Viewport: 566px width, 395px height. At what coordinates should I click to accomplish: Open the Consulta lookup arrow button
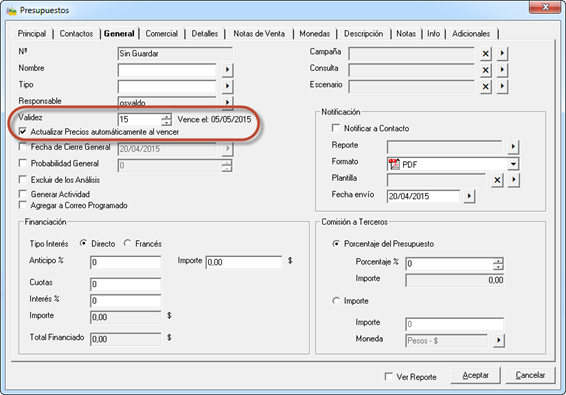502,70
